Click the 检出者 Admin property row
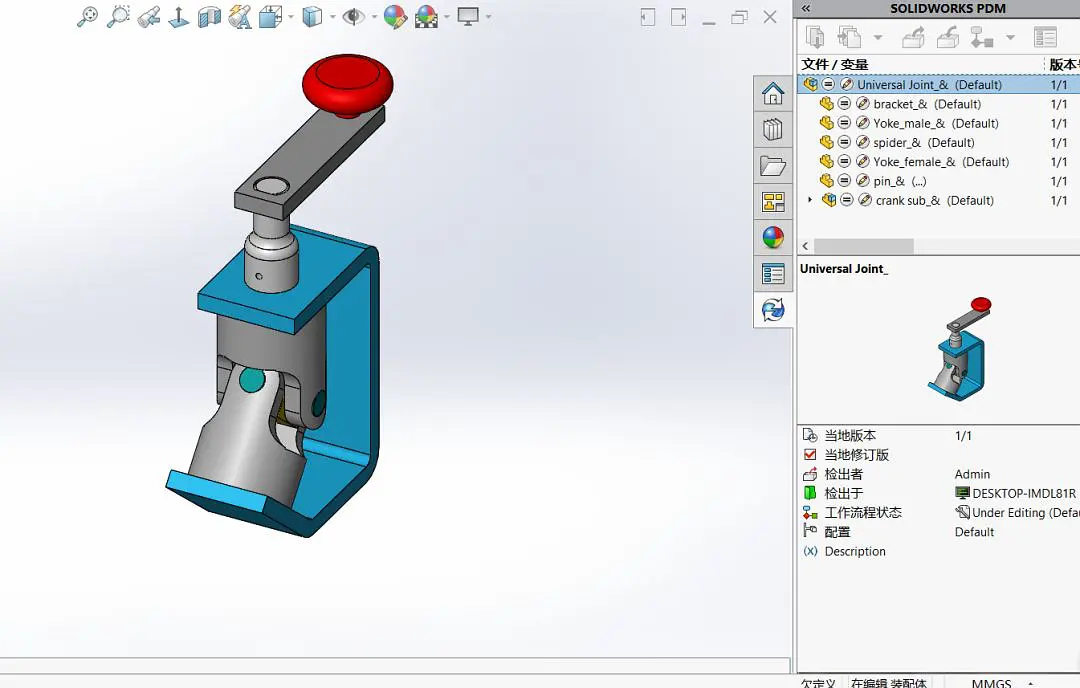1080x688 pixels. coord(938,474)
